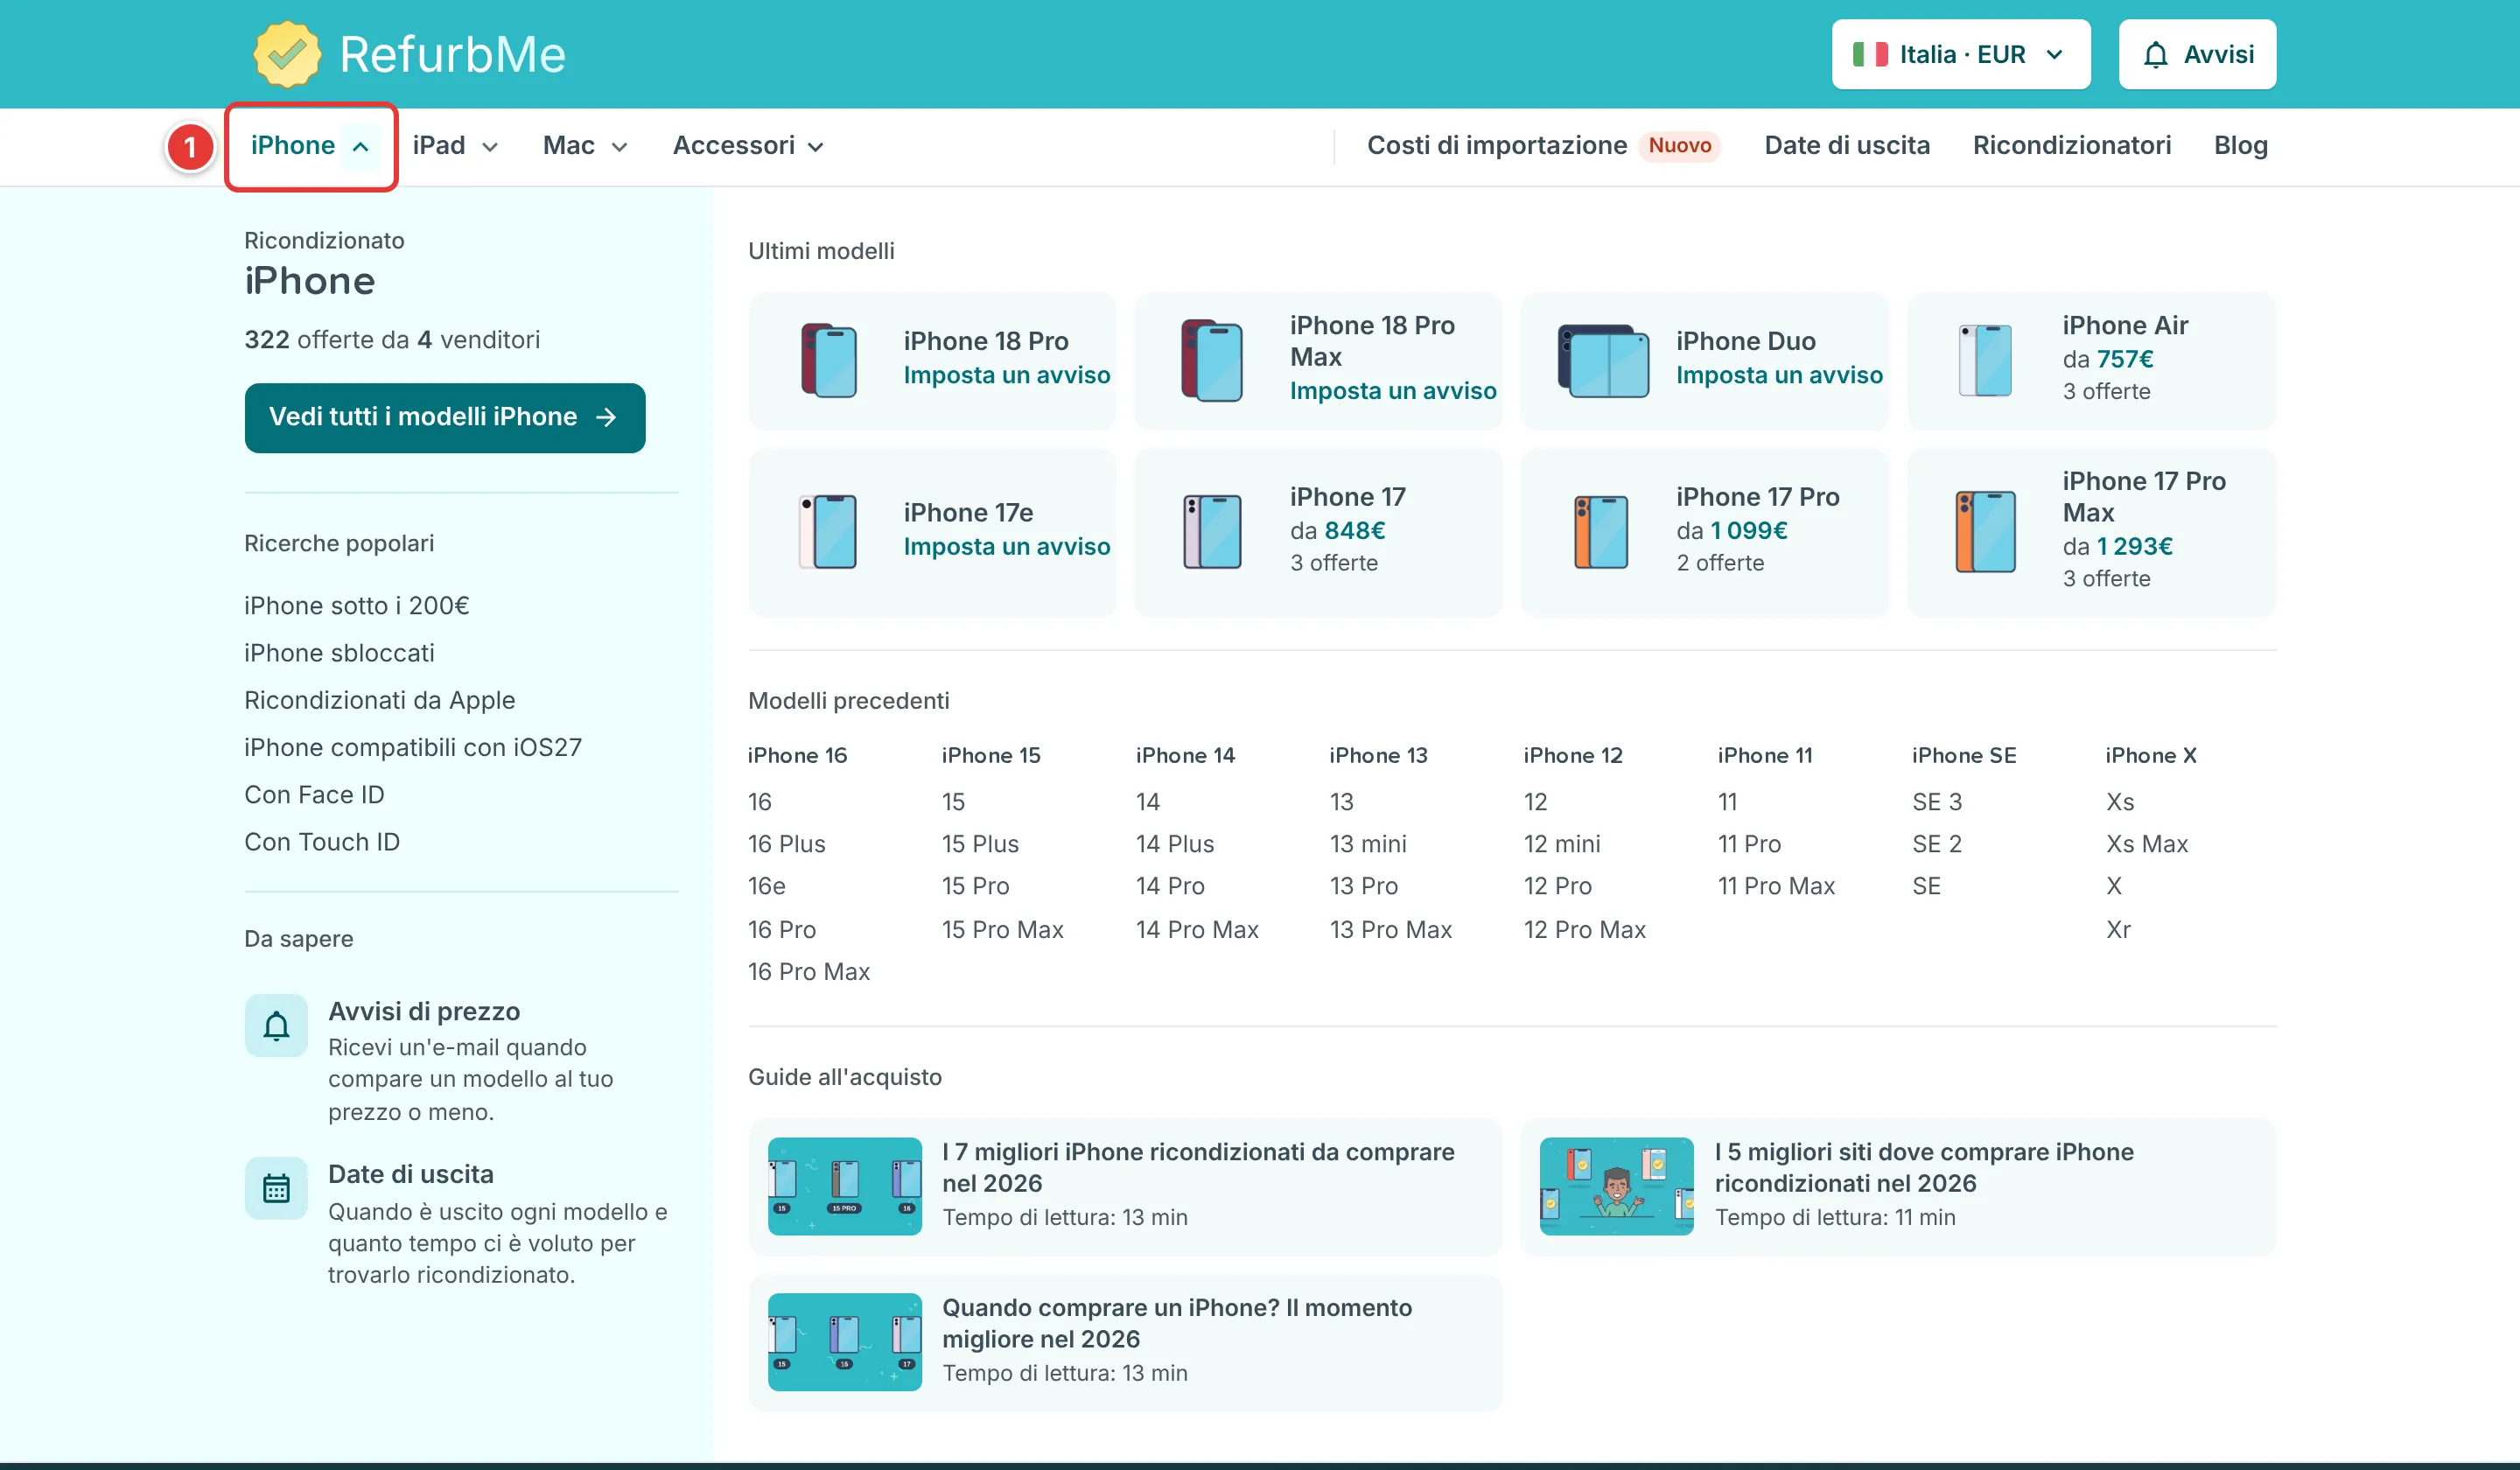Screen dimensions: 2520x1470
Task: Select 16 Pro Max in previous models
Action: click(809, 971)
